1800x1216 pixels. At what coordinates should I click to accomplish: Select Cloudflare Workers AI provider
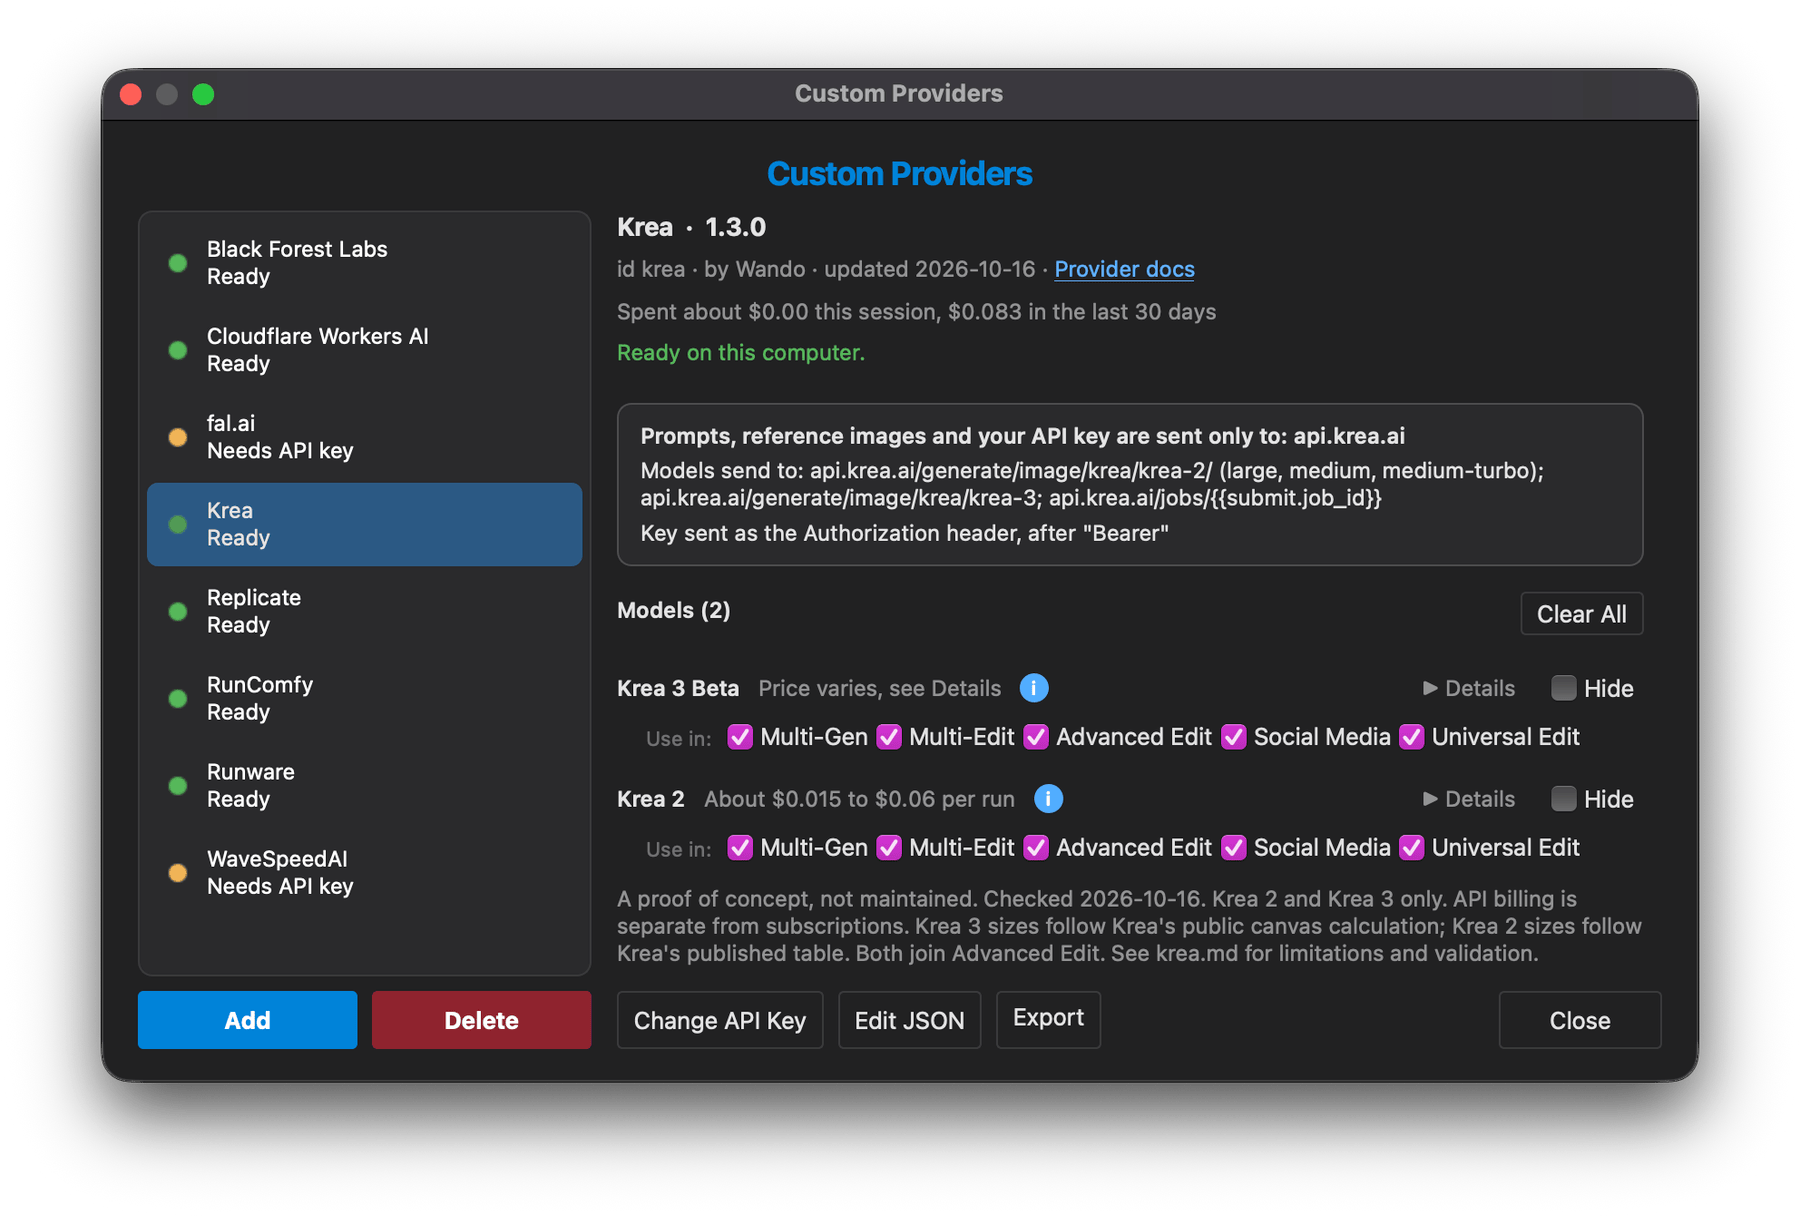pyautogui.click(x=364, y=350)
